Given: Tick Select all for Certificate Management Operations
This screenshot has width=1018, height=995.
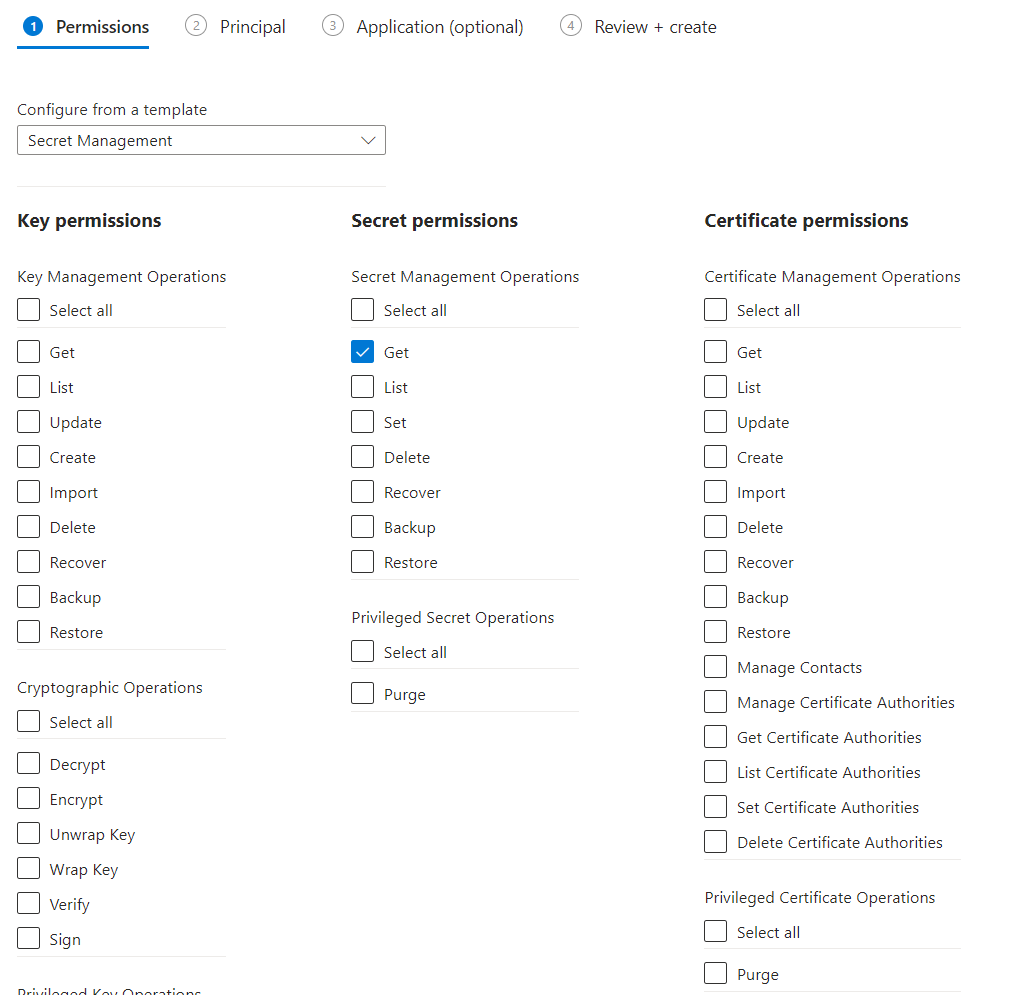Looking at the screenshot, I should coord(716,310).
